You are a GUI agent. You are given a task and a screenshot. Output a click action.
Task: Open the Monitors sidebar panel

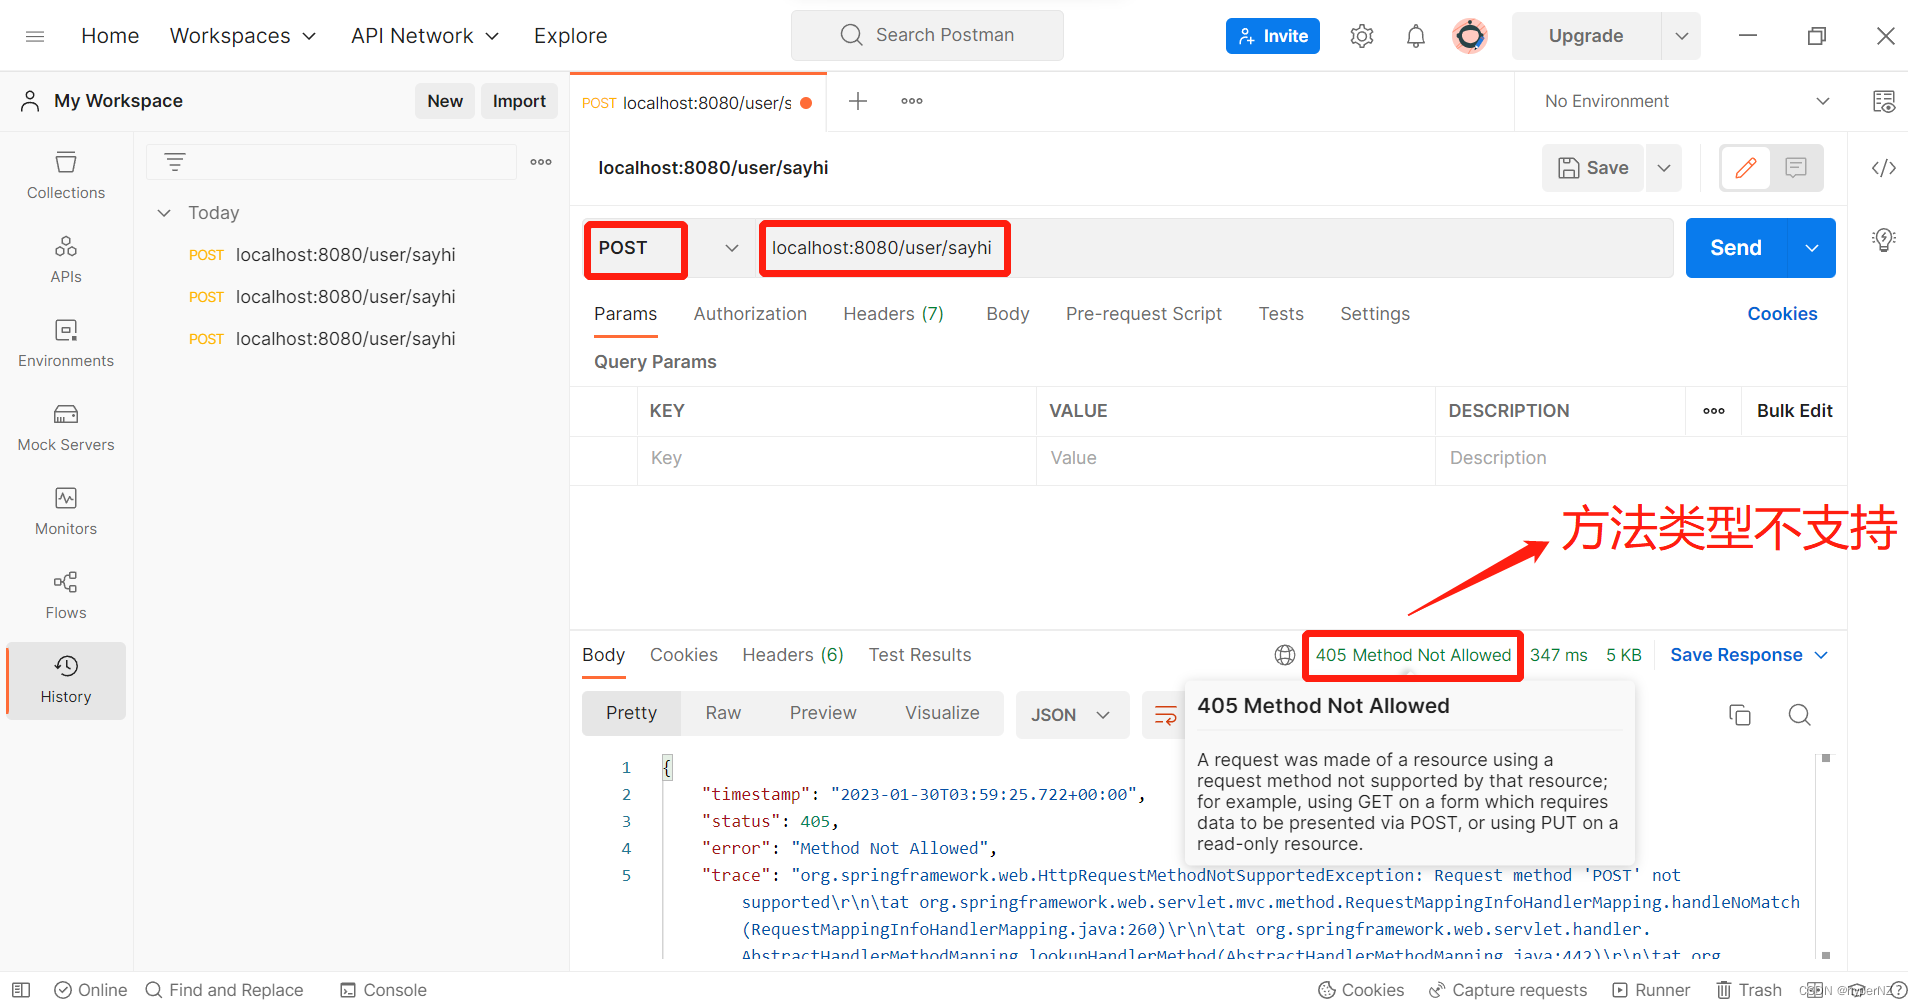pos(66,511)
